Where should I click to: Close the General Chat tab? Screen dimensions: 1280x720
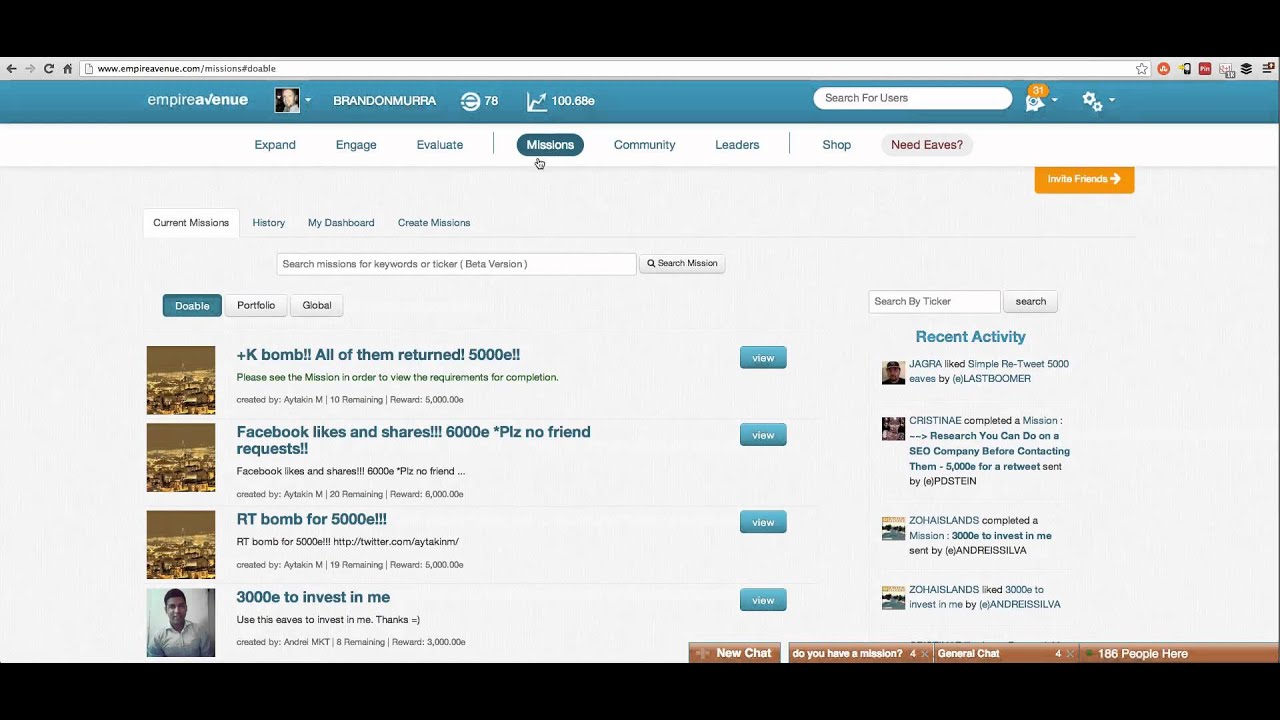1070,654
